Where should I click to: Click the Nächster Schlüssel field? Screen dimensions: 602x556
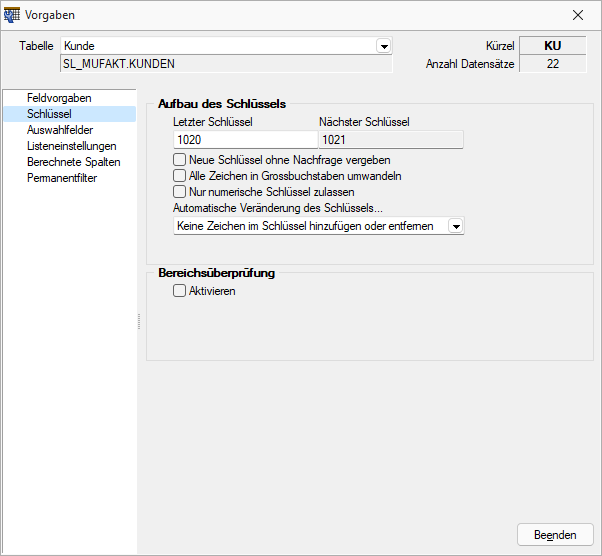[391, 140]
